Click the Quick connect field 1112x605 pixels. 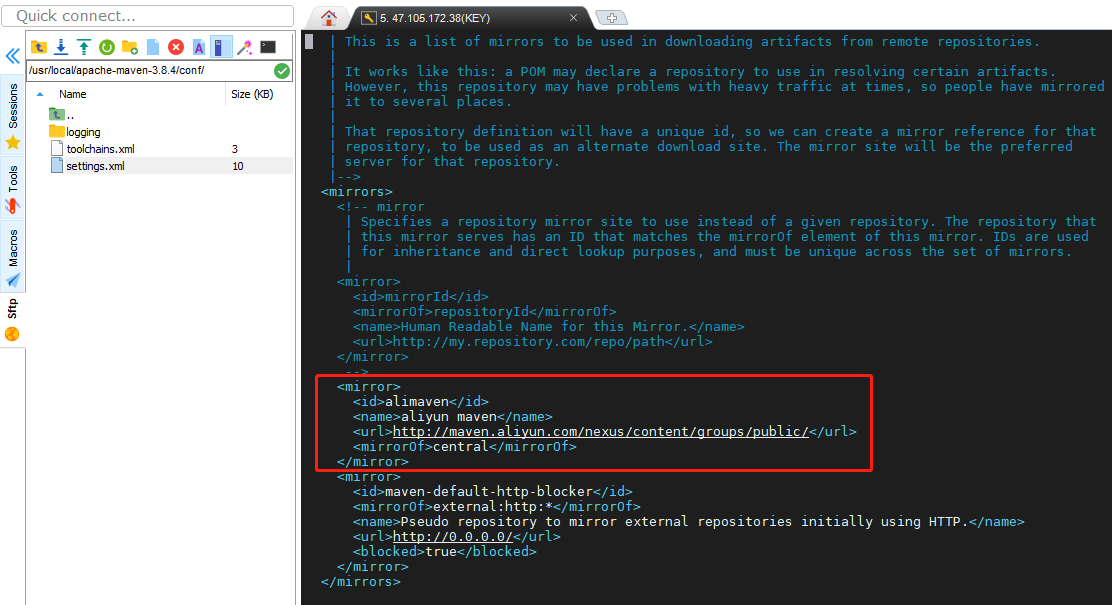point(148,16)
